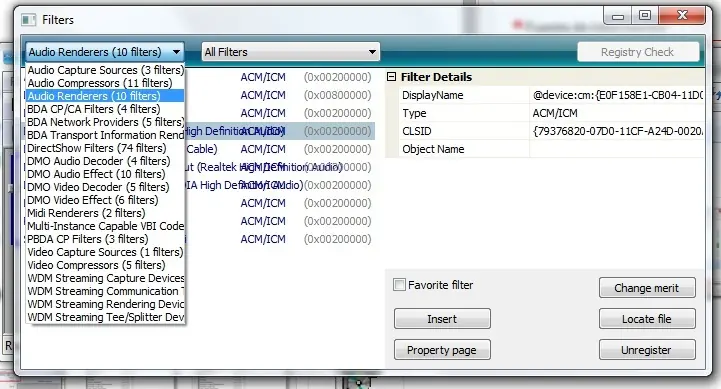Screen dimensions: 721x389
Task: Choose Multi-Instance Capable VBI Codecs entry
Action: coord(105,226)
